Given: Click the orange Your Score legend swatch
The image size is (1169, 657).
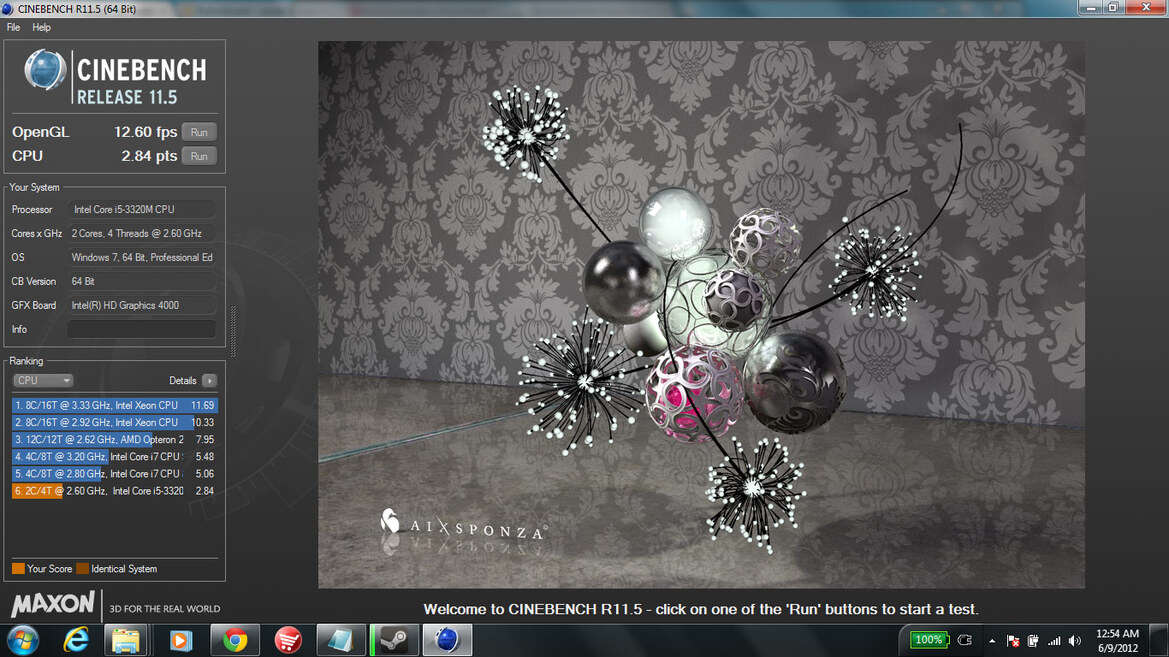Looking at the screenshot, I should pyautogui.click(x=18, y=568).
